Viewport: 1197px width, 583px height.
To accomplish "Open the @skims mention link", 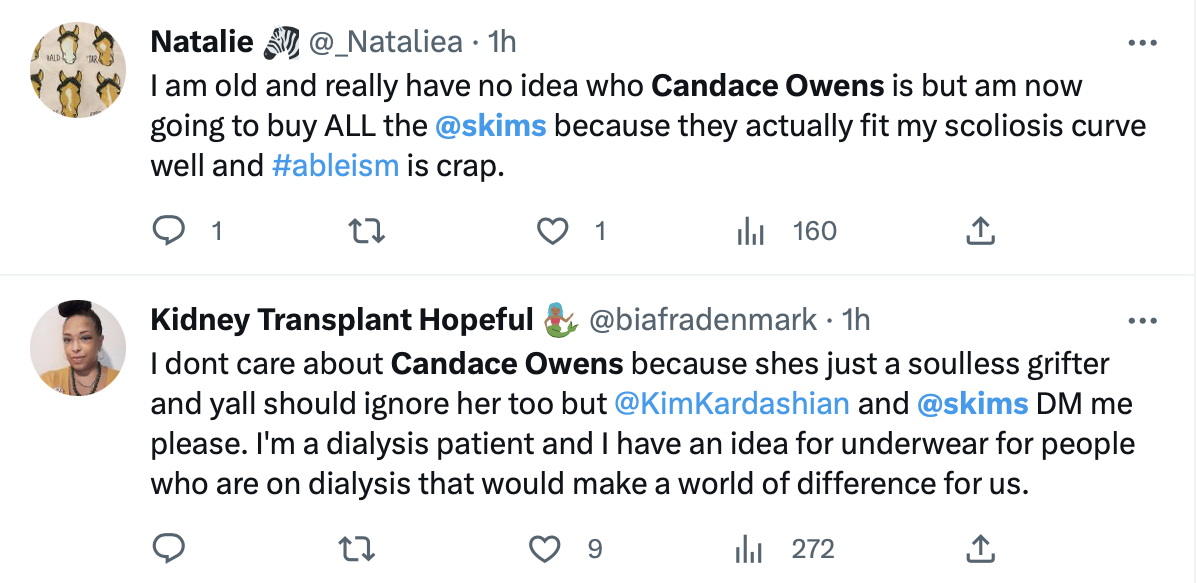I will point(493,125).
